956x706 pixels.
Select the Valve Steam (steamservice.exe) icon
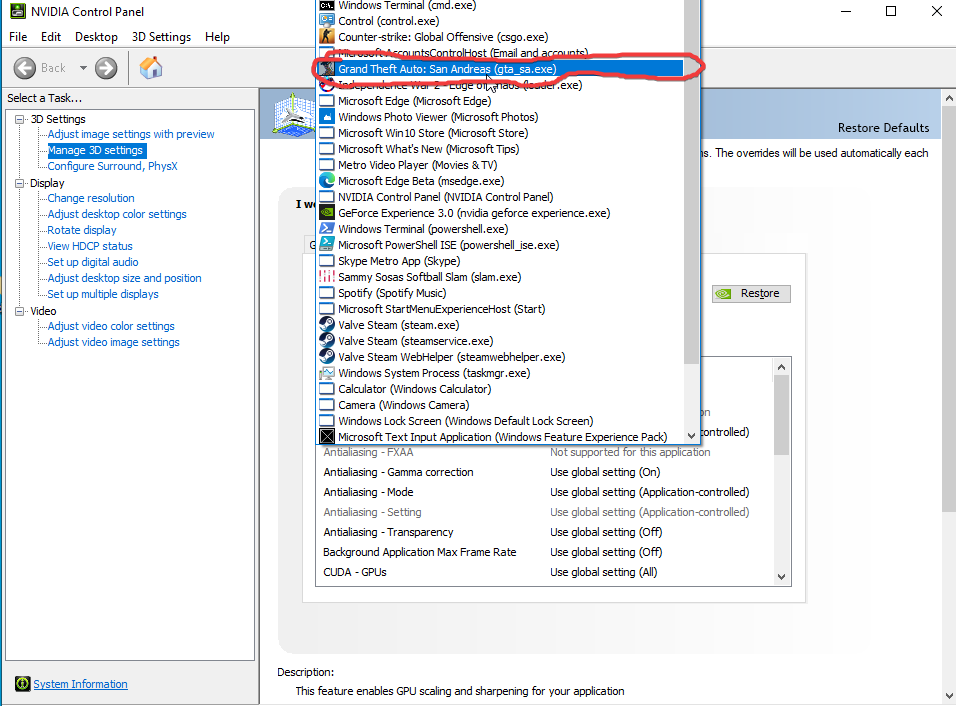[x=327, y=341]
